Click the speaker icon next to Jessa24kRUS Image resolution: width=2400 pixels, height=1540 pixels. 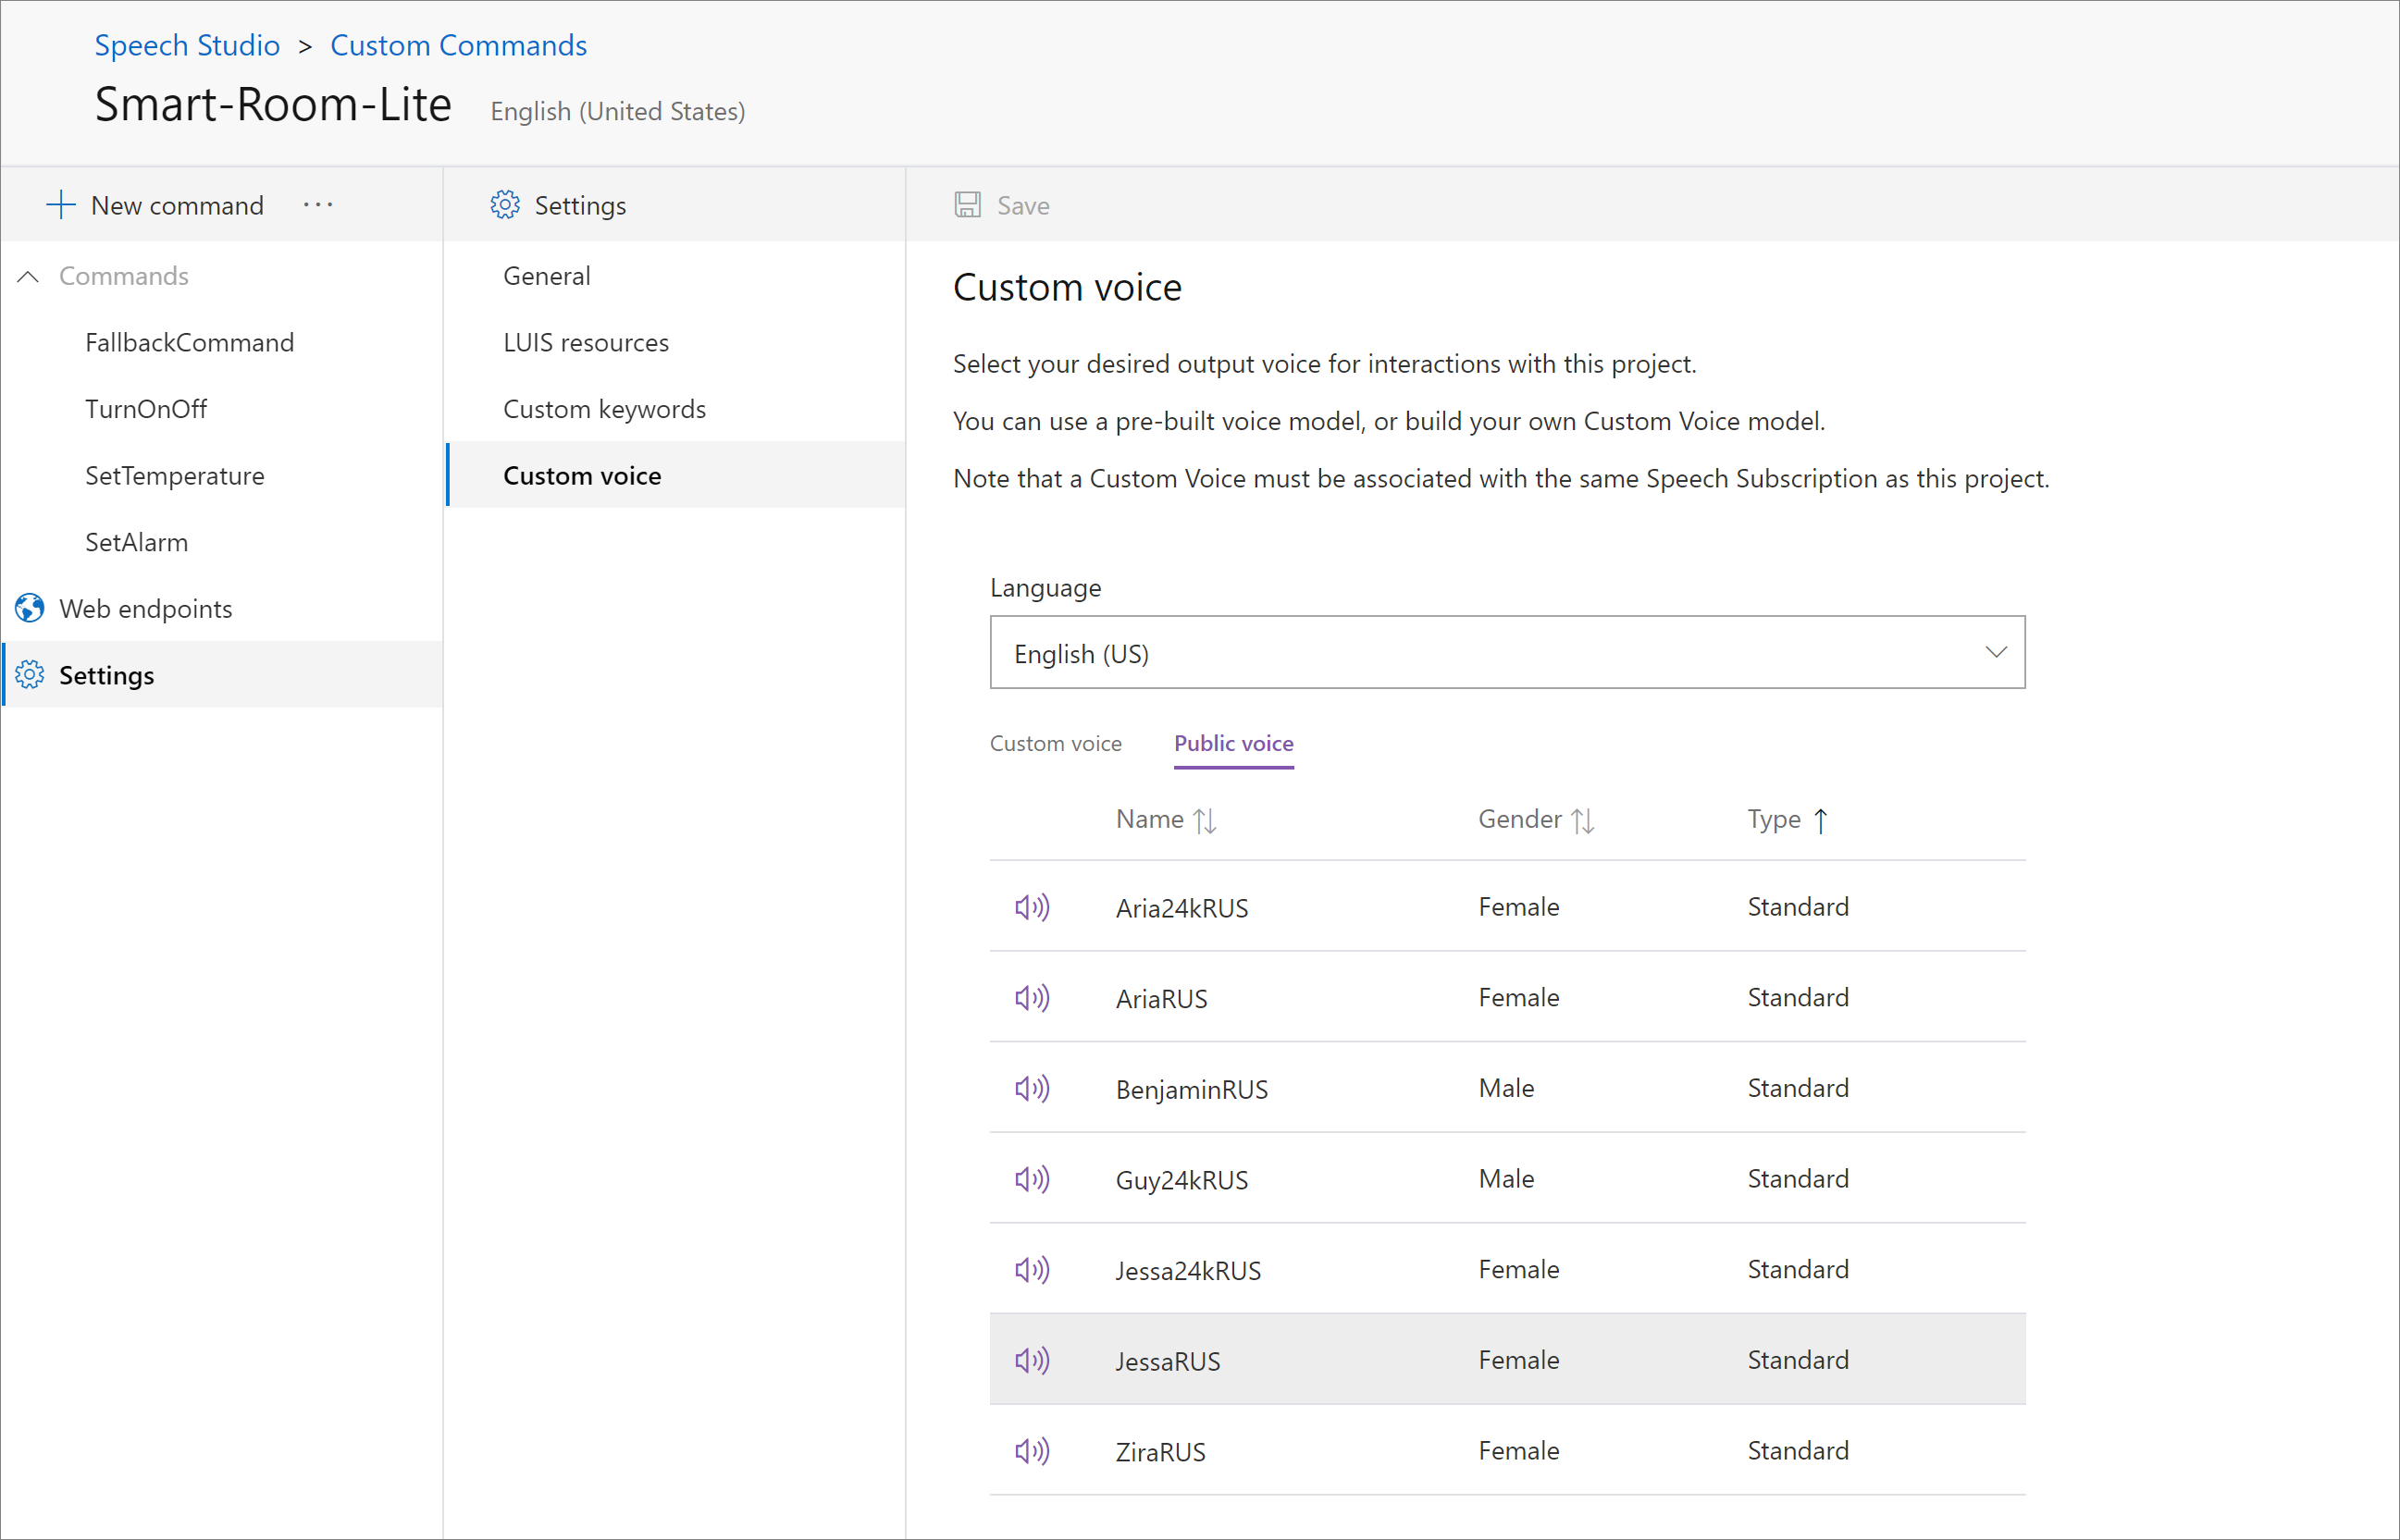pos(1032,1269)
